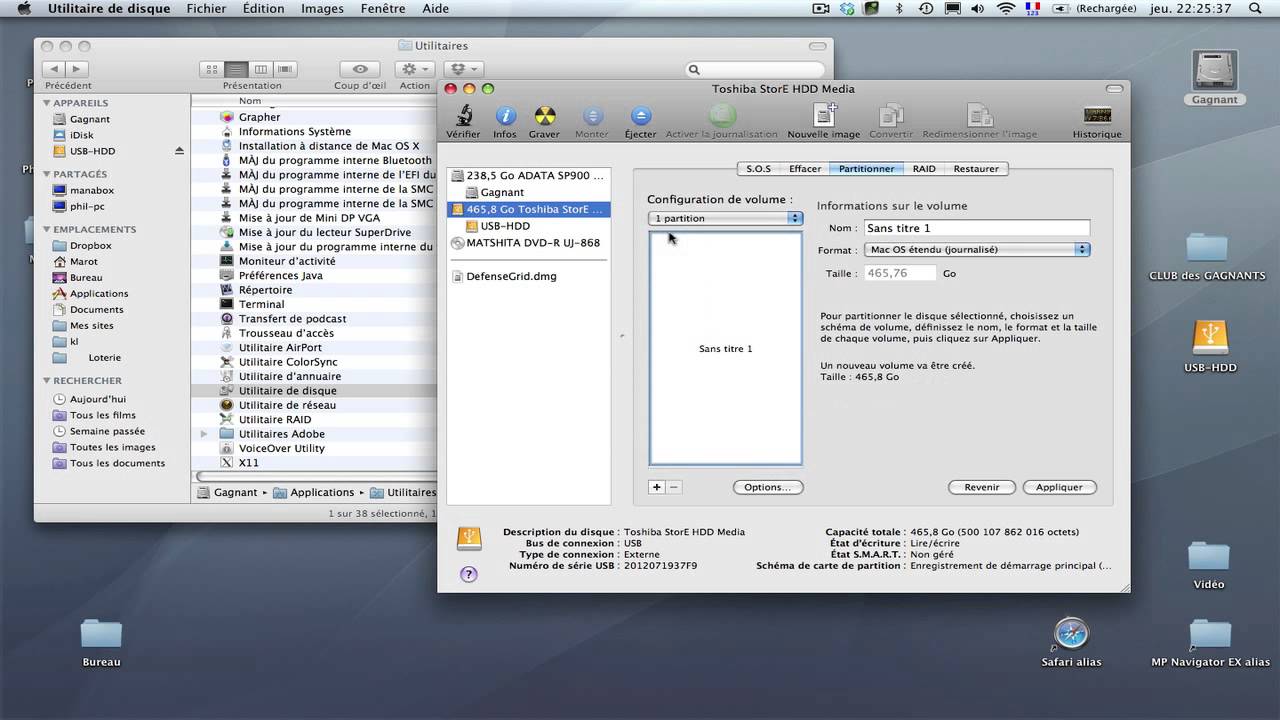This screenshot has height=720, width=1280.
Task: Click the Revenir button
Action: pyautogui.click(x=982, y=487)
